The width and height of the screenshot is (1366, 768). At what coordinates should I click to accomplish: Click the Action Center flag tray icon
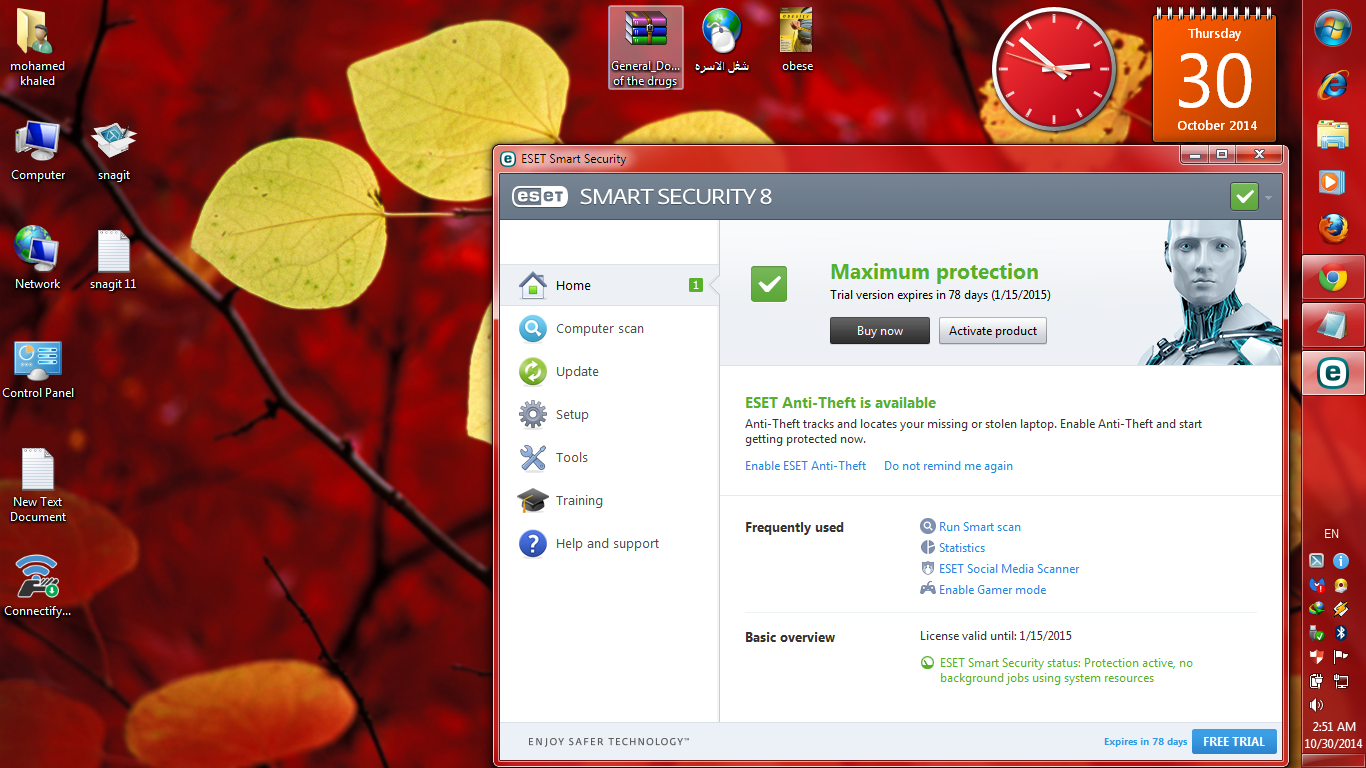[x=1341, y=657]
